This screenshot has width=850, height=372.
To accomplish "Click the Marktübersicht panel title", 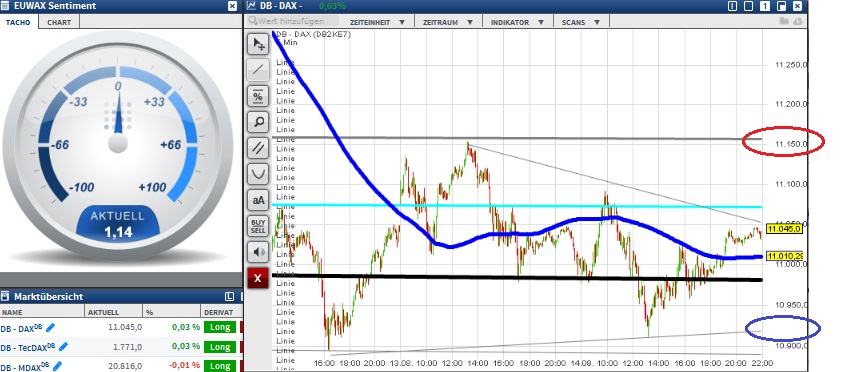I will 48,297.
